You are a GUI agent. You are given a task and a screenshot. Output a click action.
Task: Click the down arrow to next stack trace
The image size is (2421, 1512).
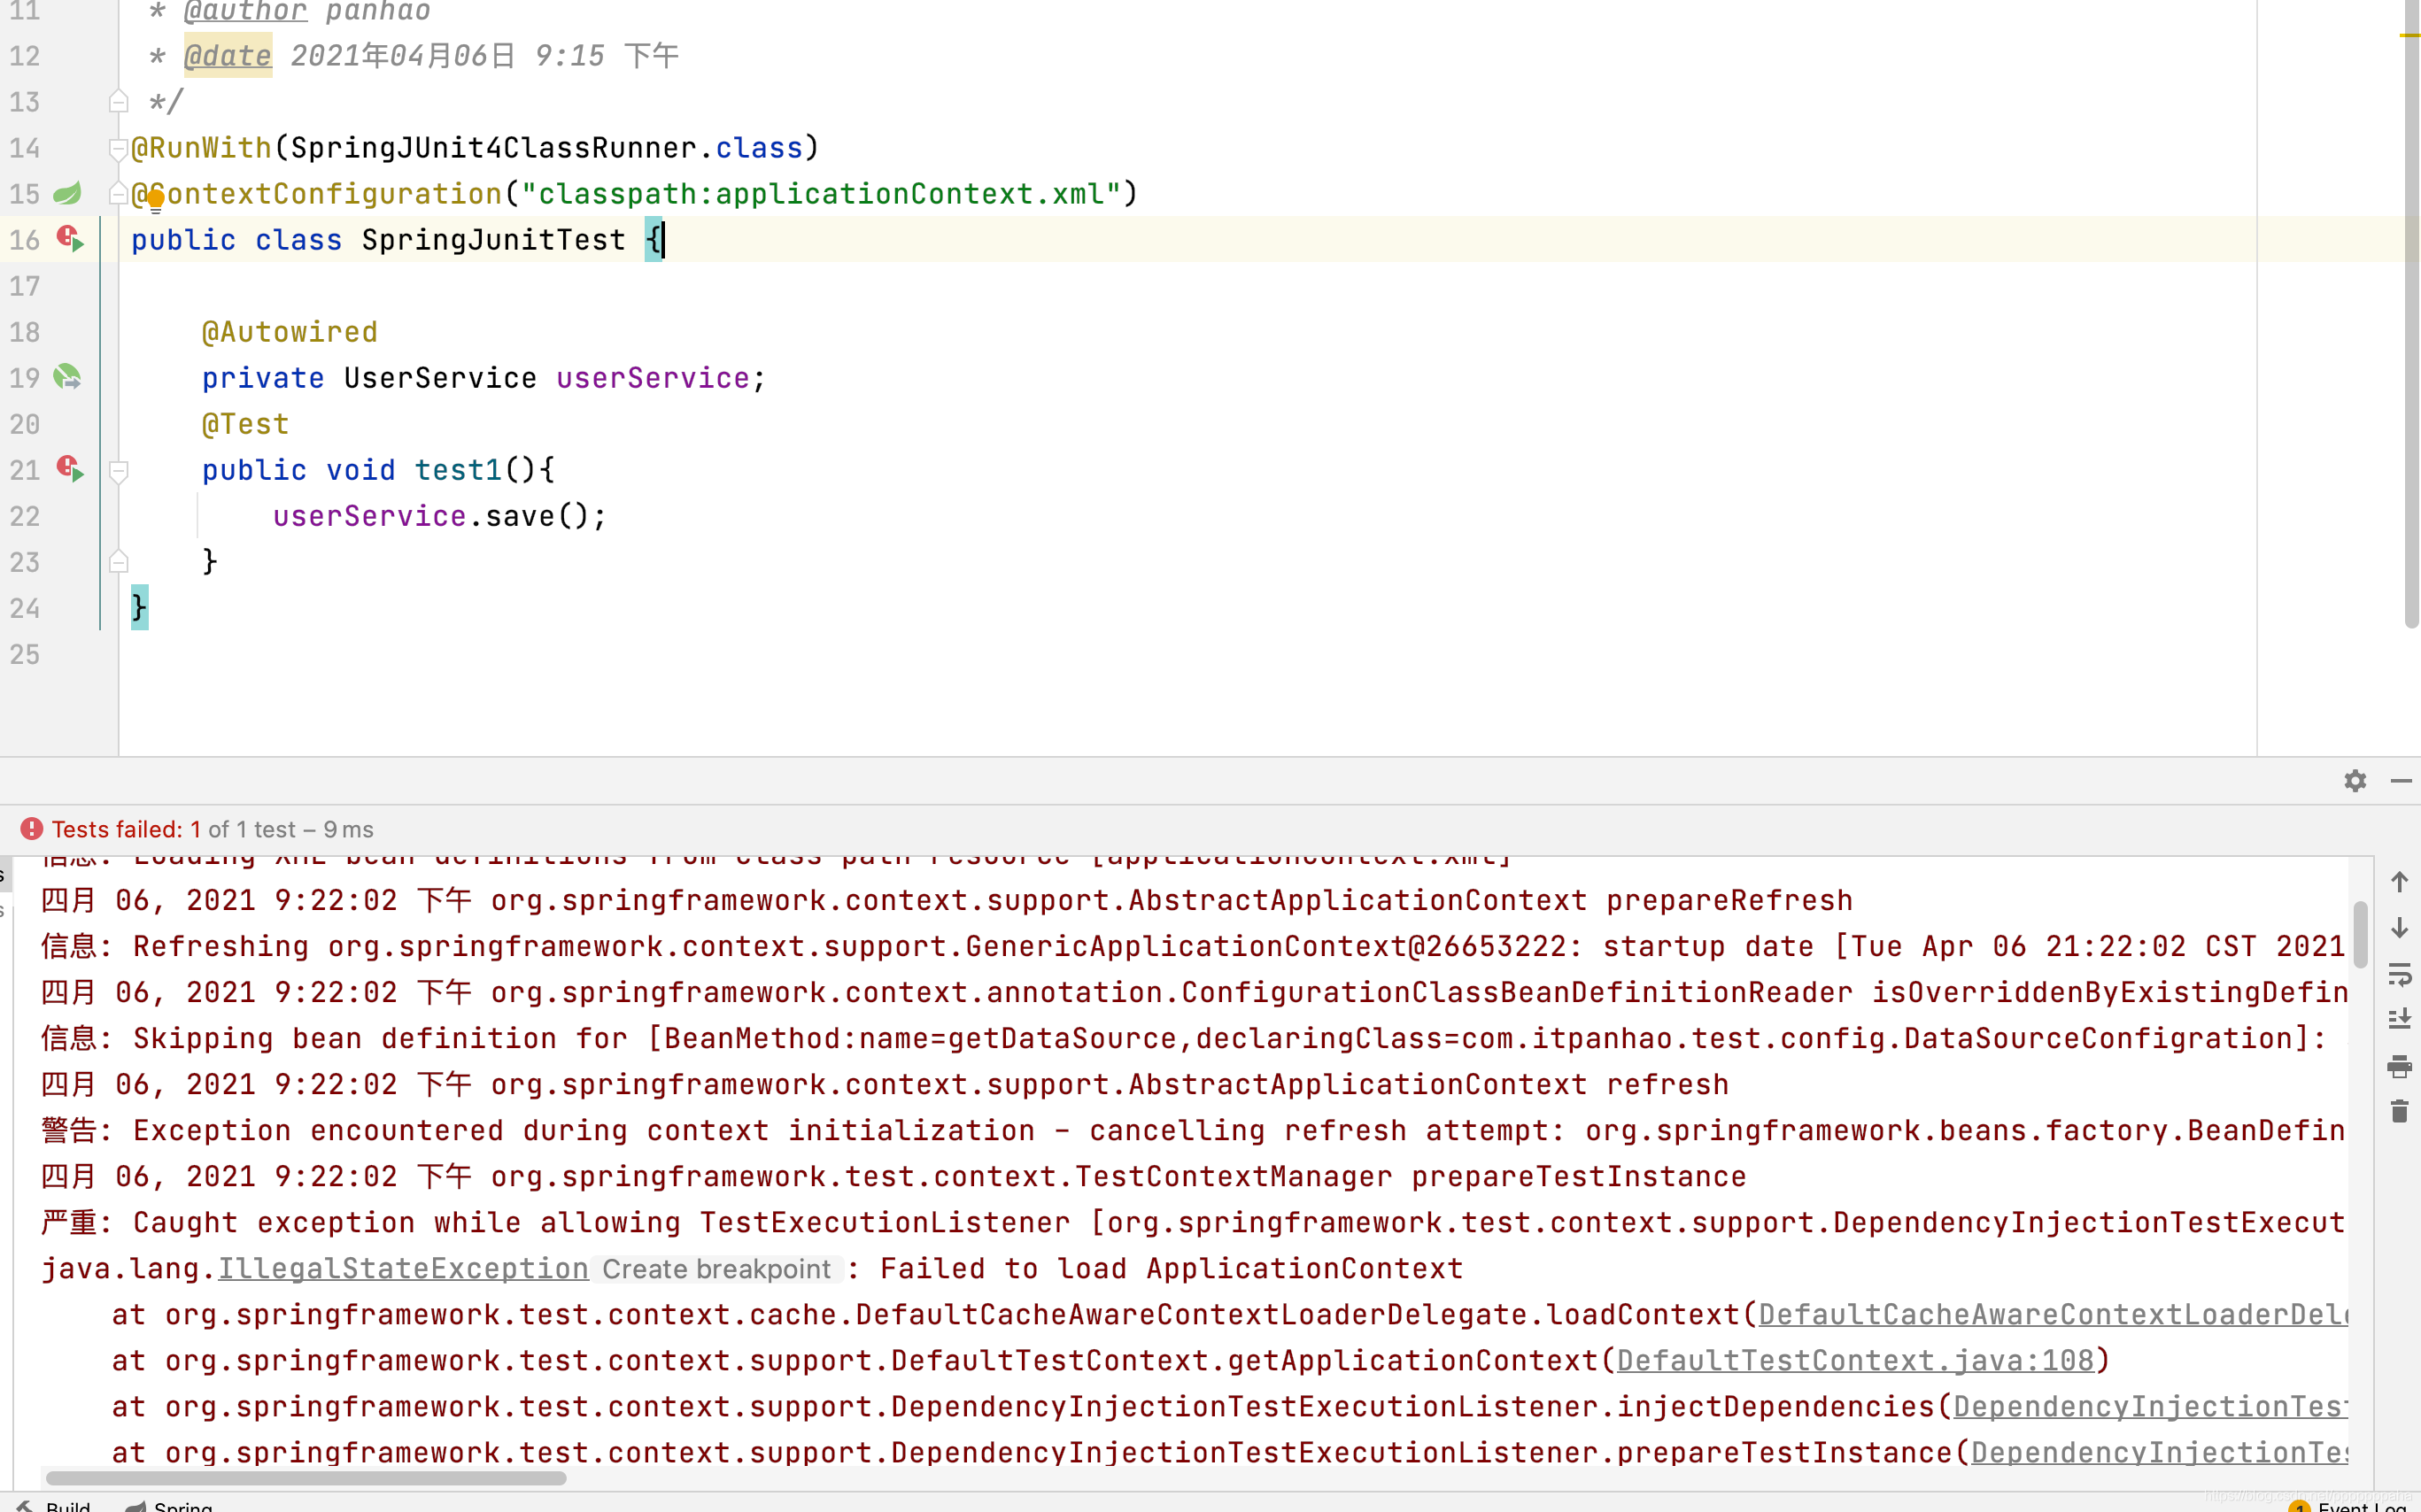(x=2399, y=928)
